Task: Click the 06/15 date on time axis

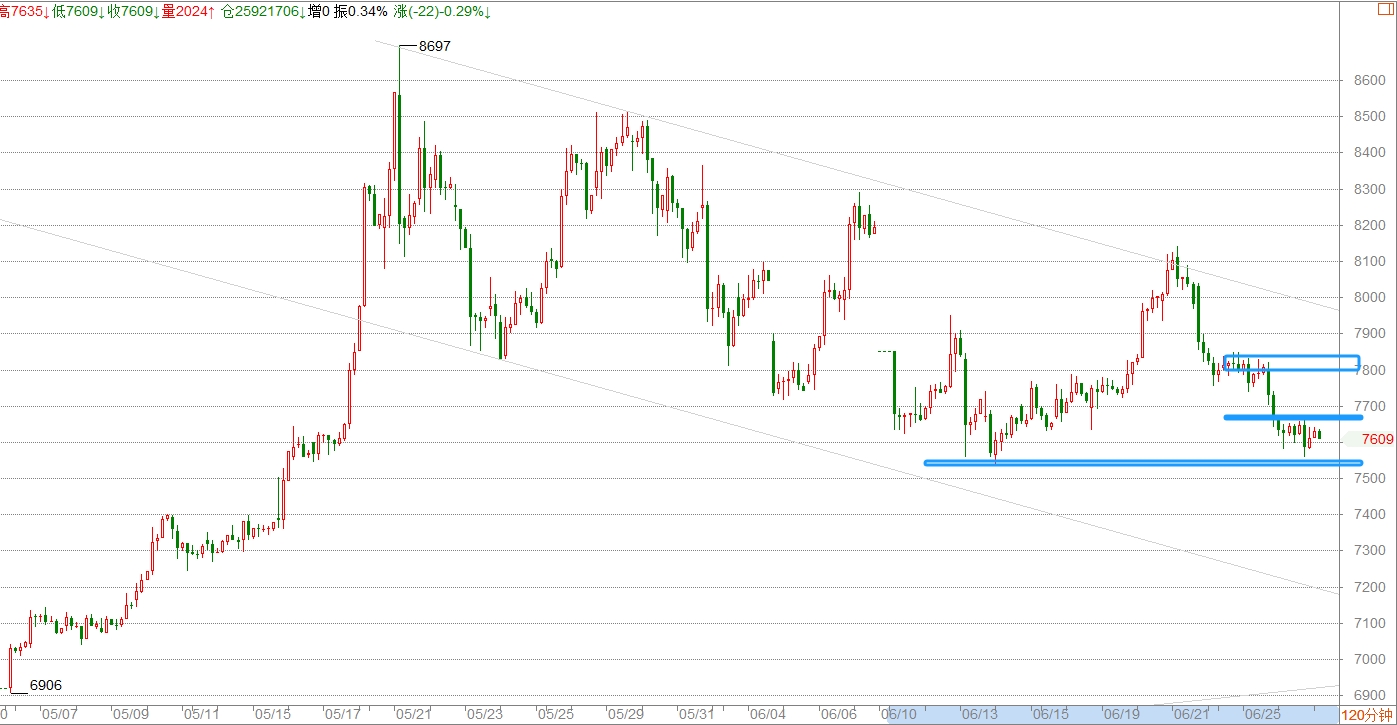Action: pyautogui.click(x=1050, y=715)
